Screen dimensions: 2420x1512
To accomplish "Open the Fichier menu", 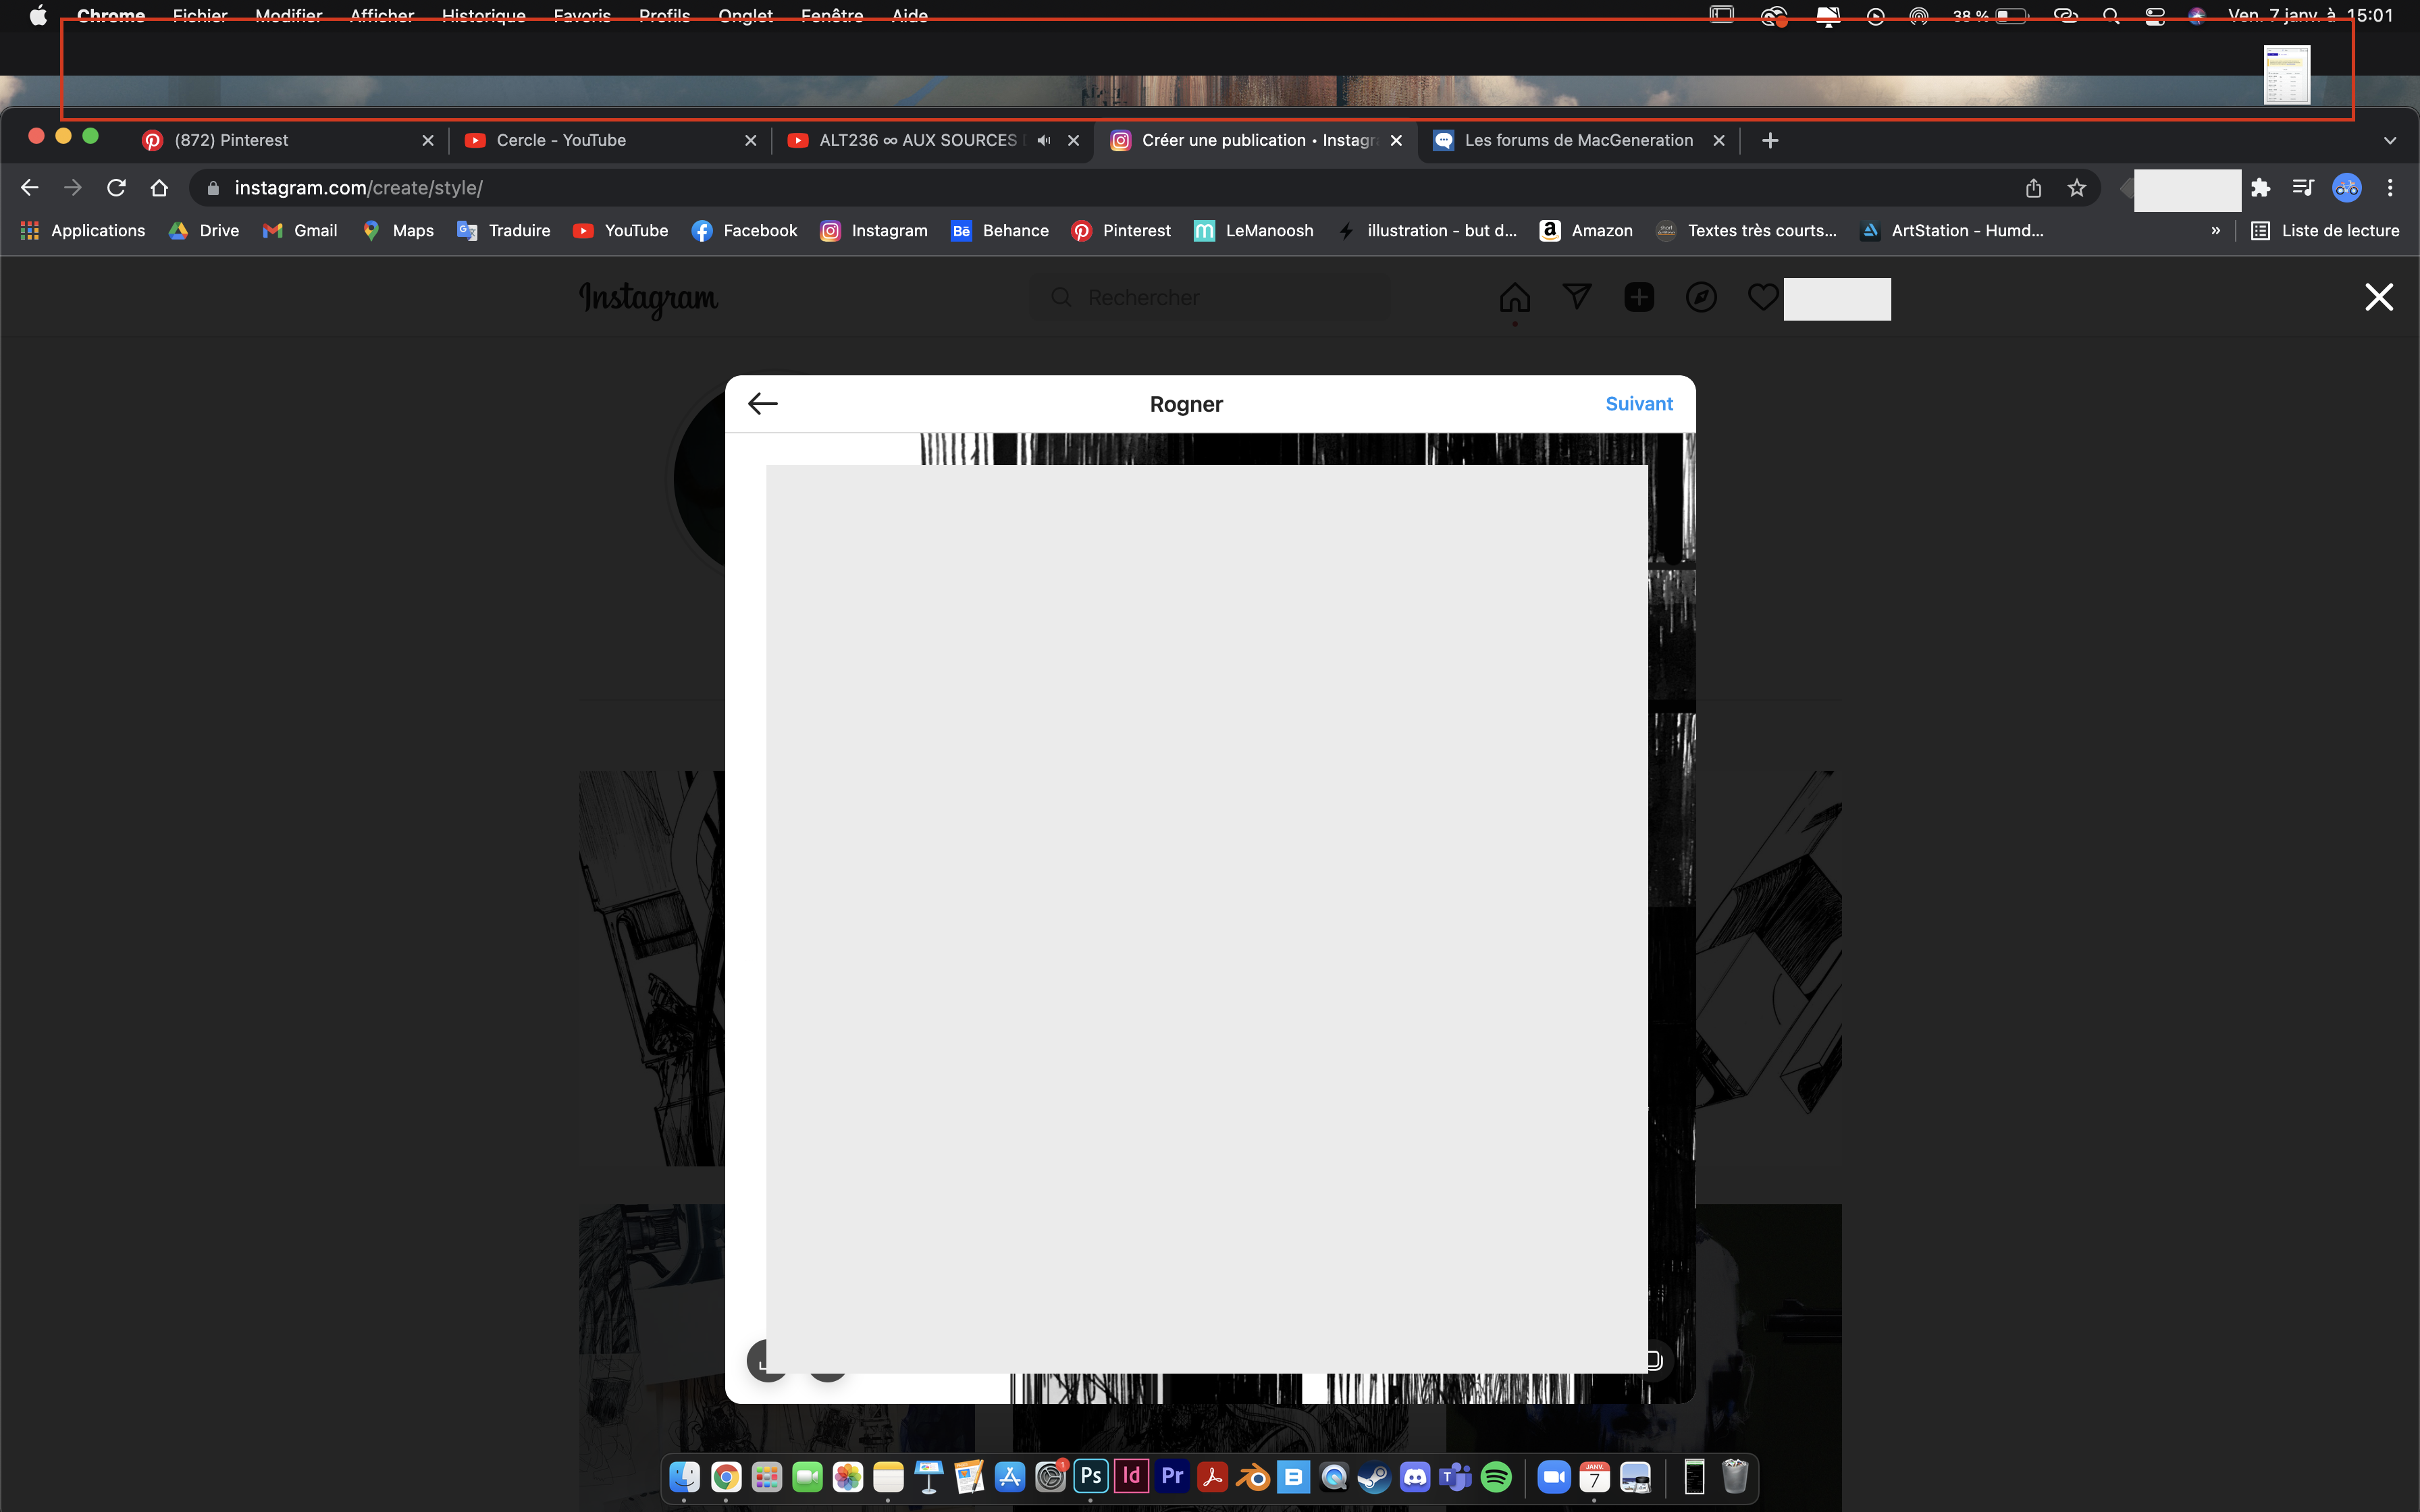I will point(200,15).
